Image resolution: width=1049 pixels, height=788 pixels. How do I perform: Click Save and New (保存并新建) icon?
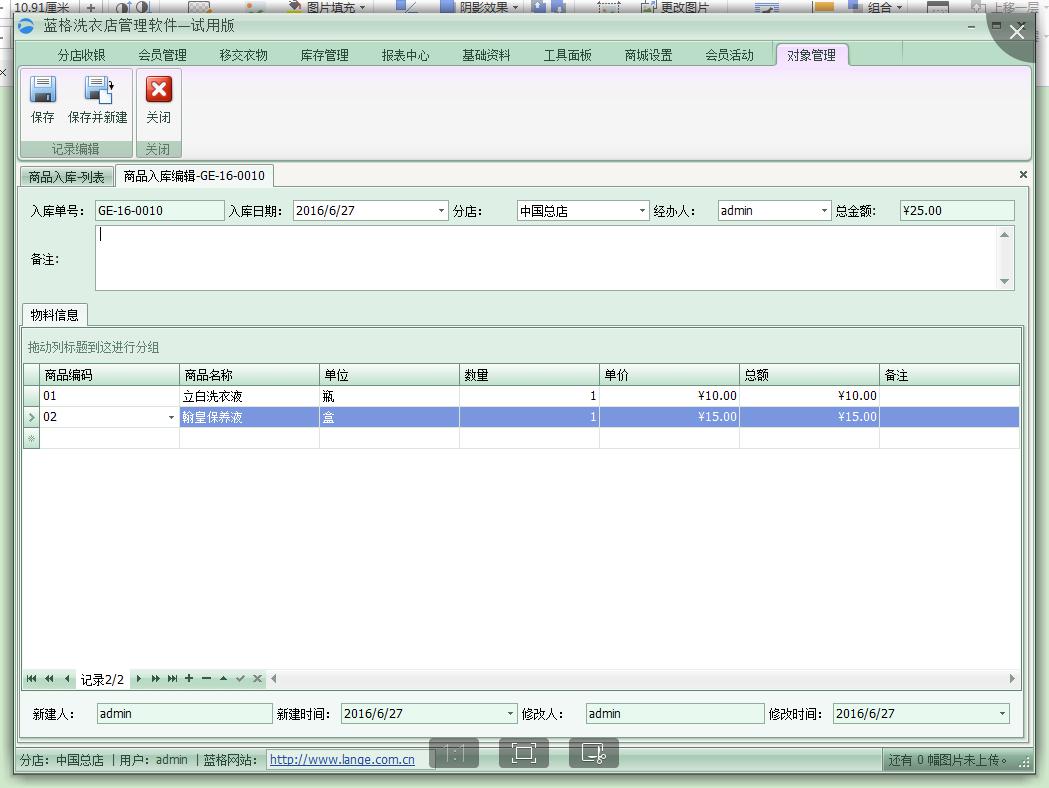98,89
